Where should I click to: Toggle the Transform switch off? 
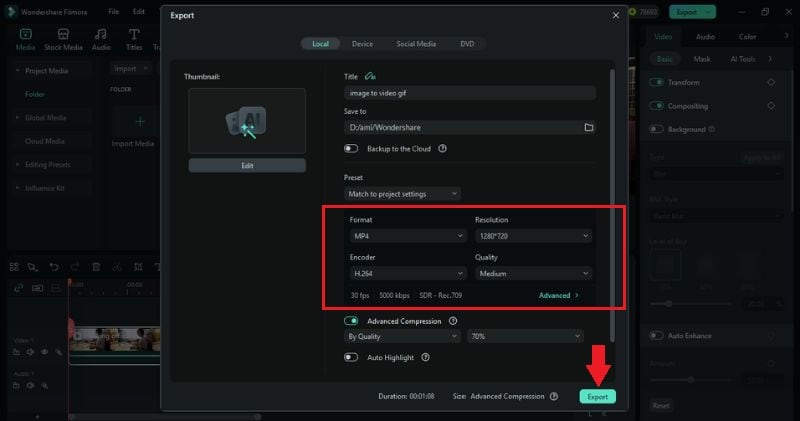point(656,82)
